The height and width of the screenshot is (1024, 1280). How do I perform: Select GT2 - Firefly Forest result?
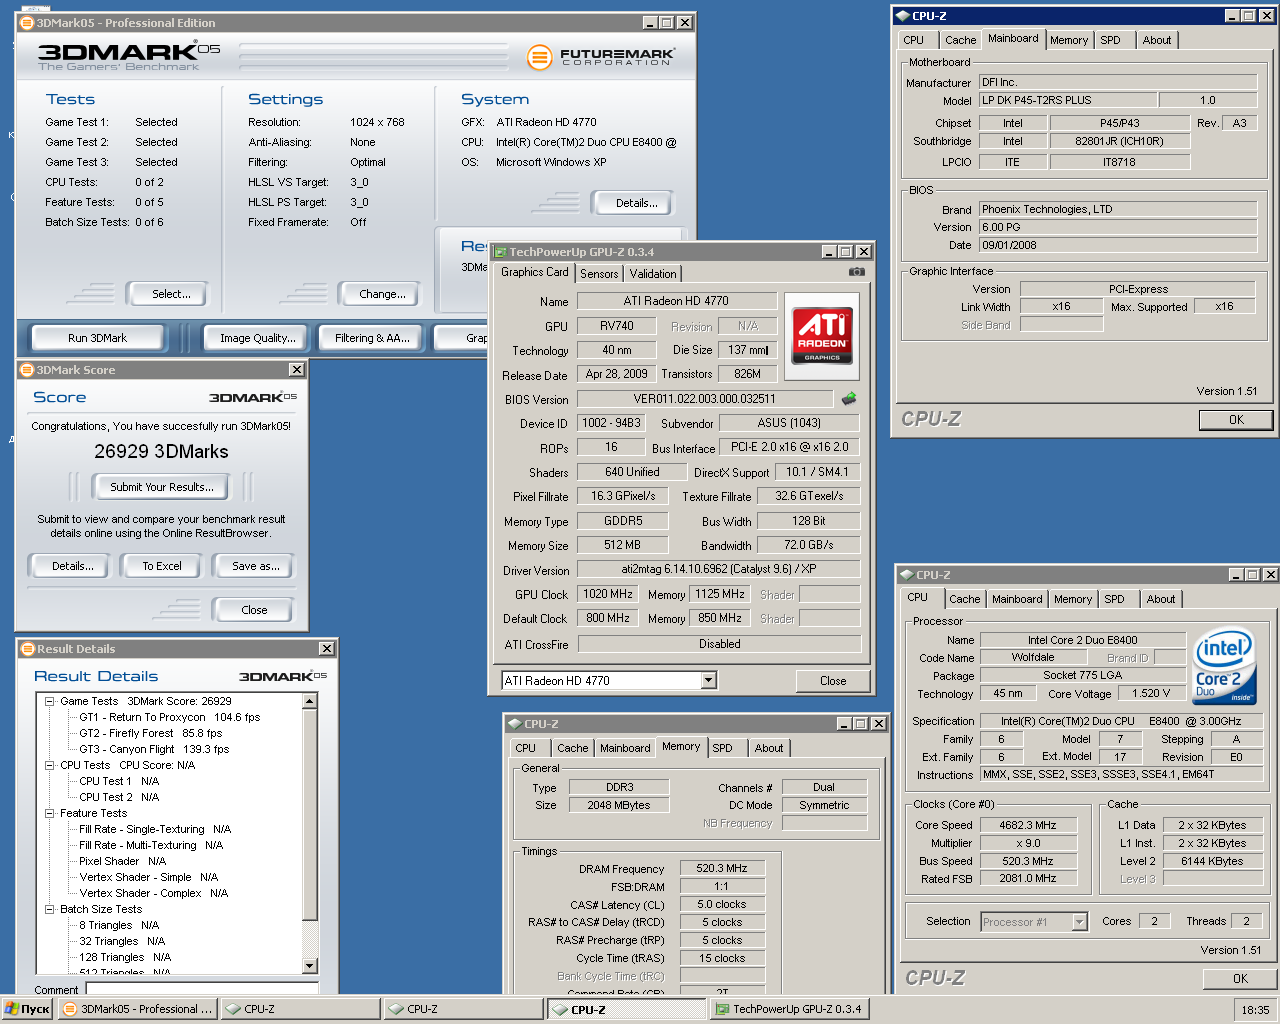tap(151, 733)
